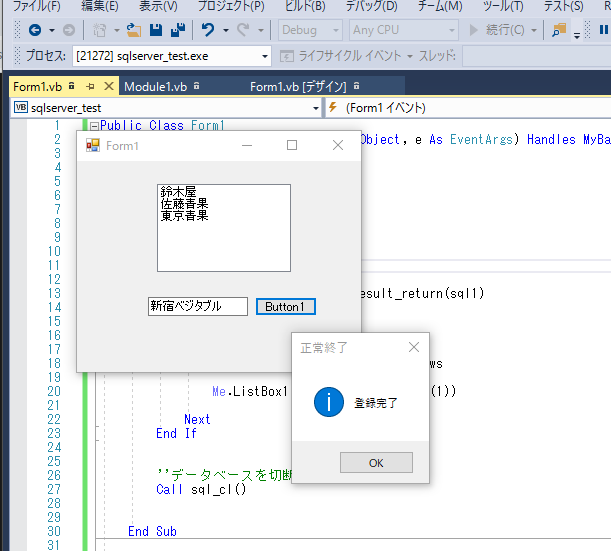The width and height of the screenshot is (611, 551).
Task: Click the New Project toolbar icon
Action: click(100, 30)
